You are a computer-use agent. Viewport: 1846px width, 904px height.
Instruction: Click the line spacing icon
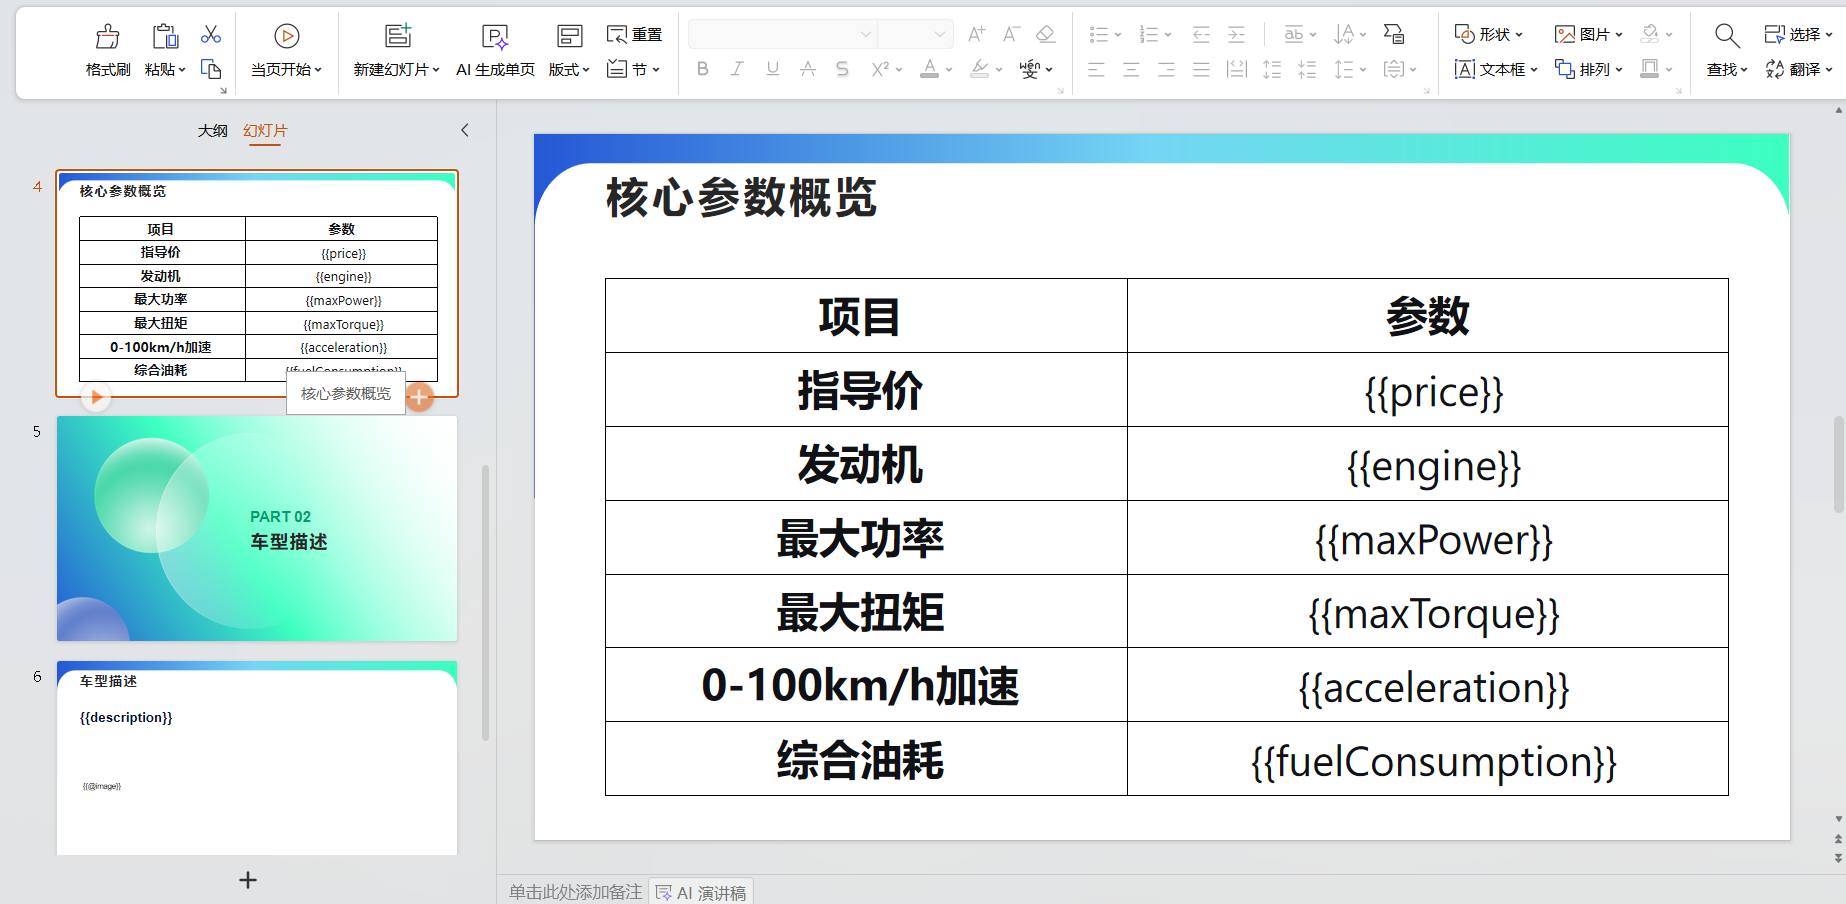pos(1344,69)
